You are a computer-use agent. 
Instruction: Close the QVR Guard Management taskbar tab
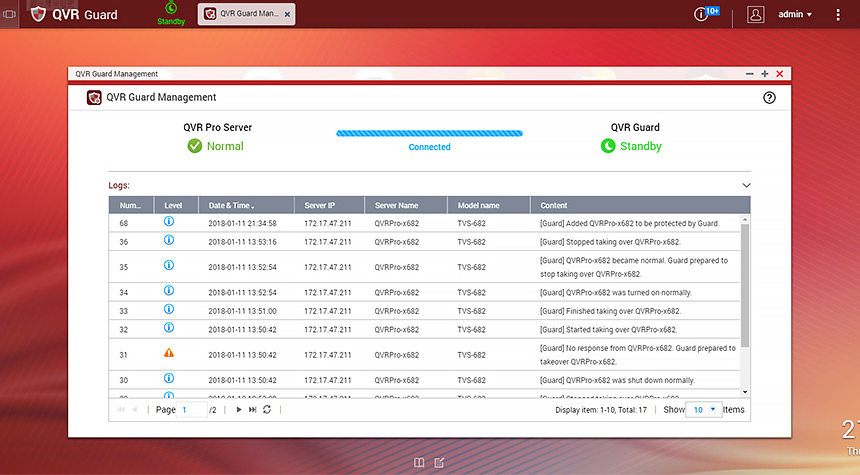click(x=287, y=15)
